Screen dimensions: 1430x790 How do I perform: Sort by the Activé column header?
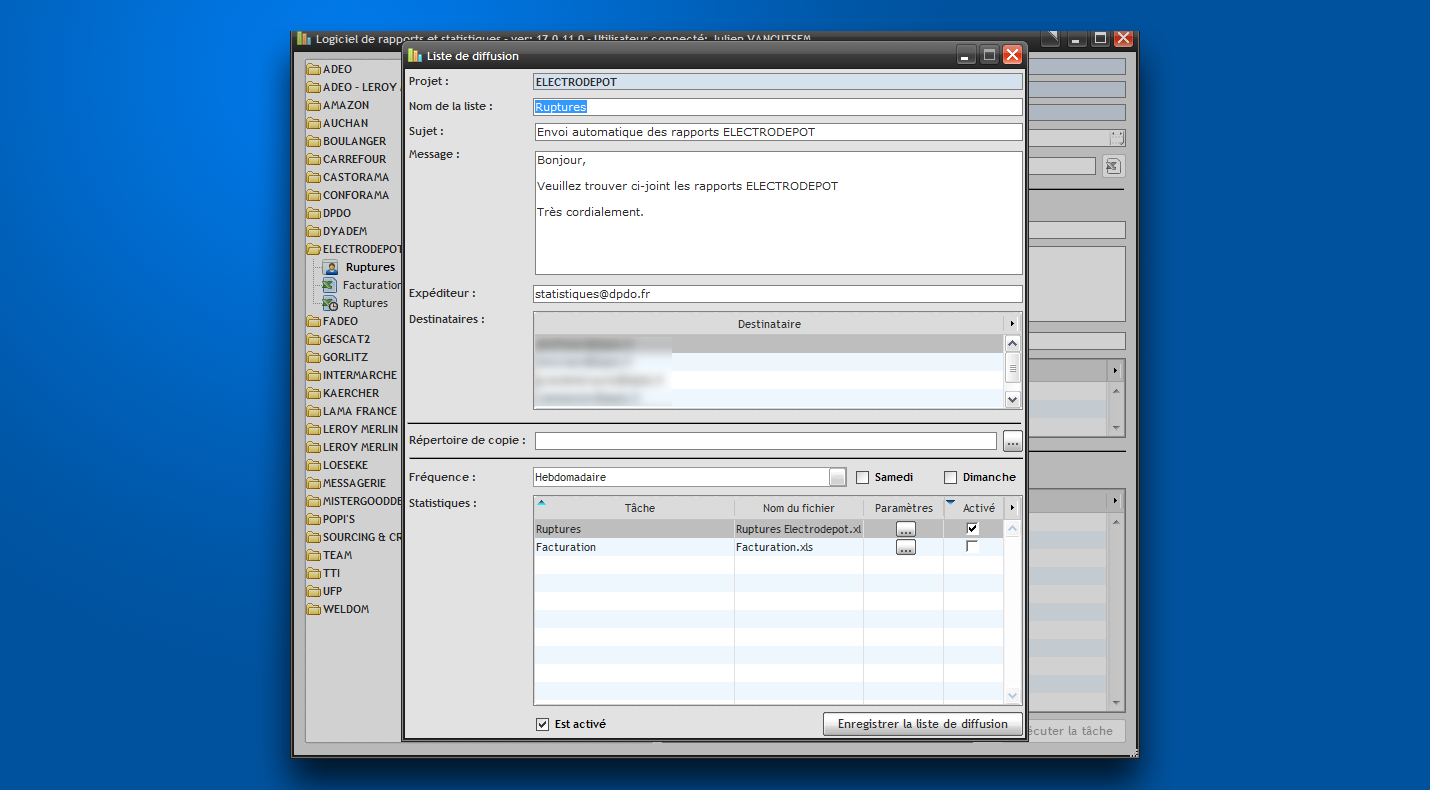[974, 508]
